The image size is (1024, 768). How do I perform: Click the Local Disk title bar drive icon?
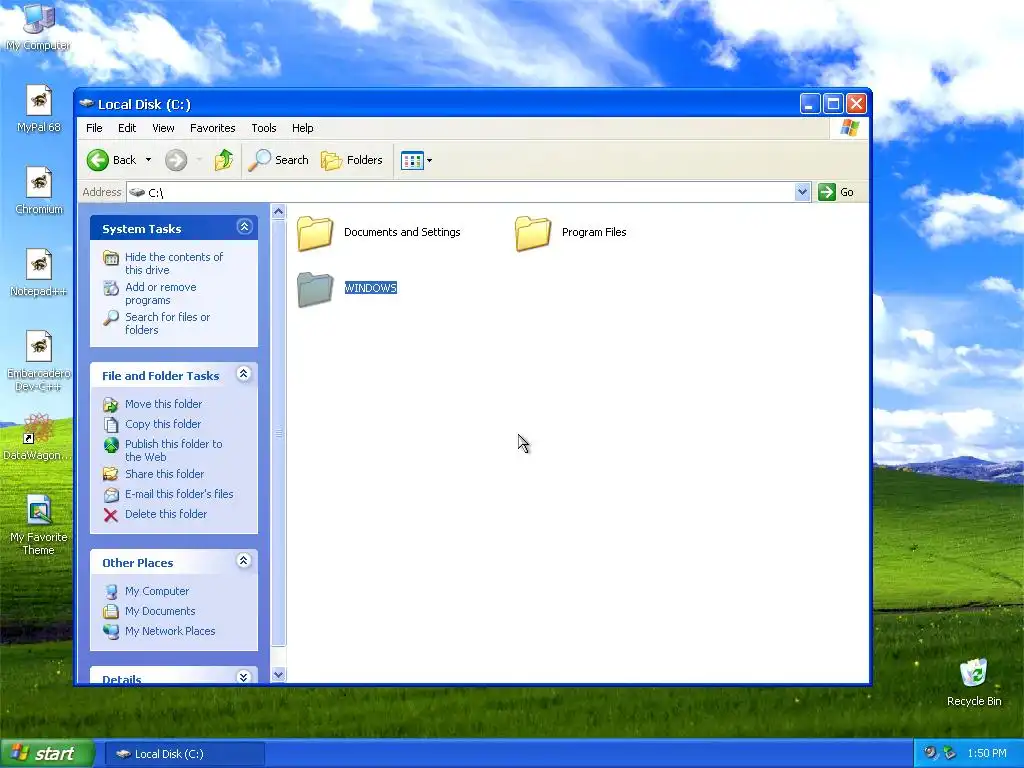pyautogui.click(x=86, y=103)
